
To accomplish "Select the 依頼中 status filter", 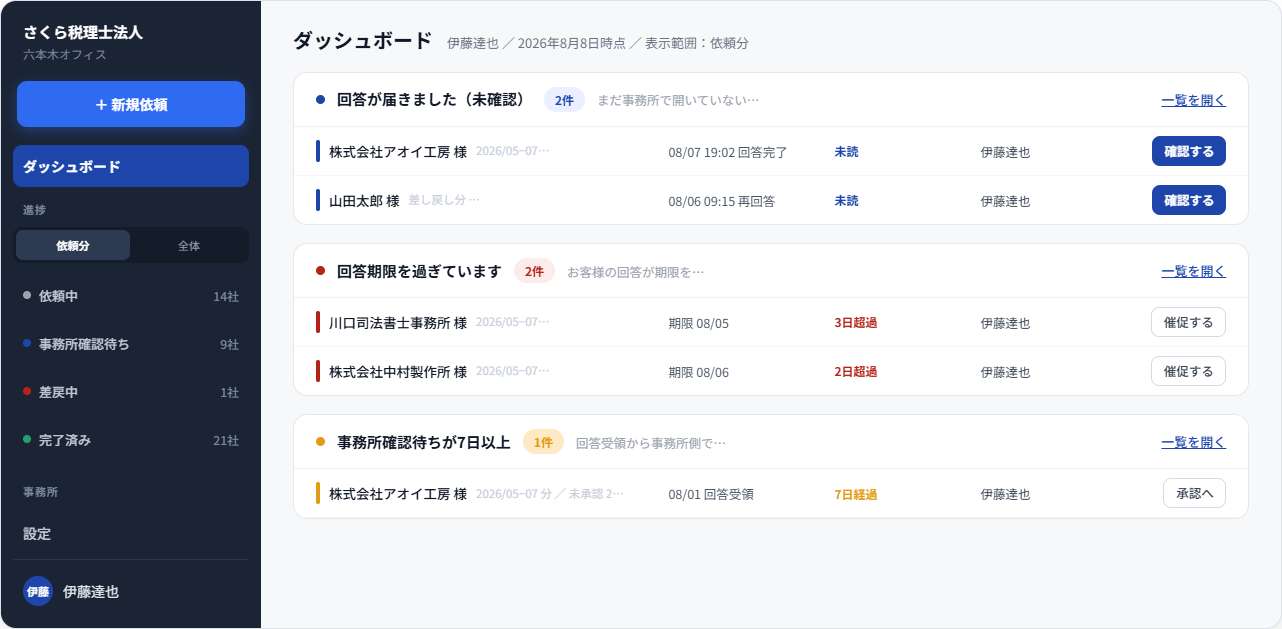I will 131,296.
